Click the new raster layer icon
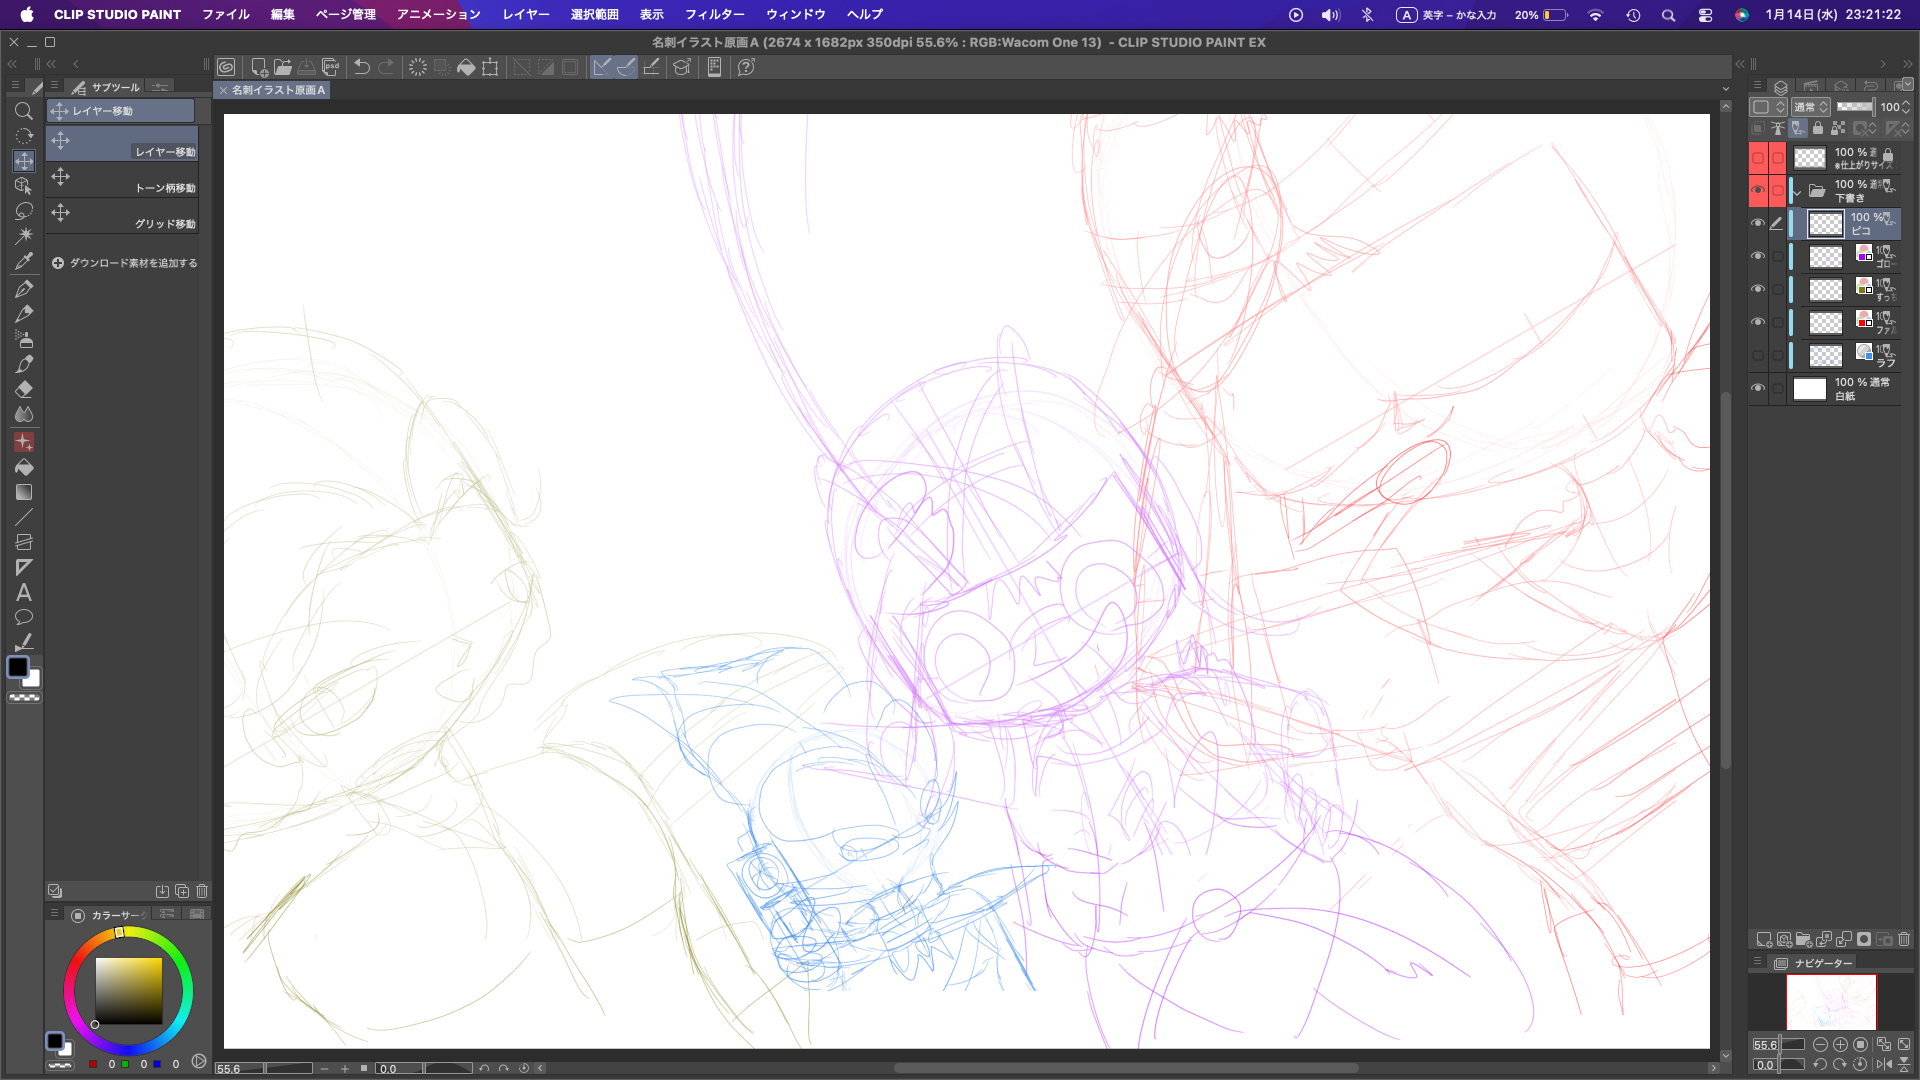This screenshot has height=1080, width=1920. (1764, 939)
